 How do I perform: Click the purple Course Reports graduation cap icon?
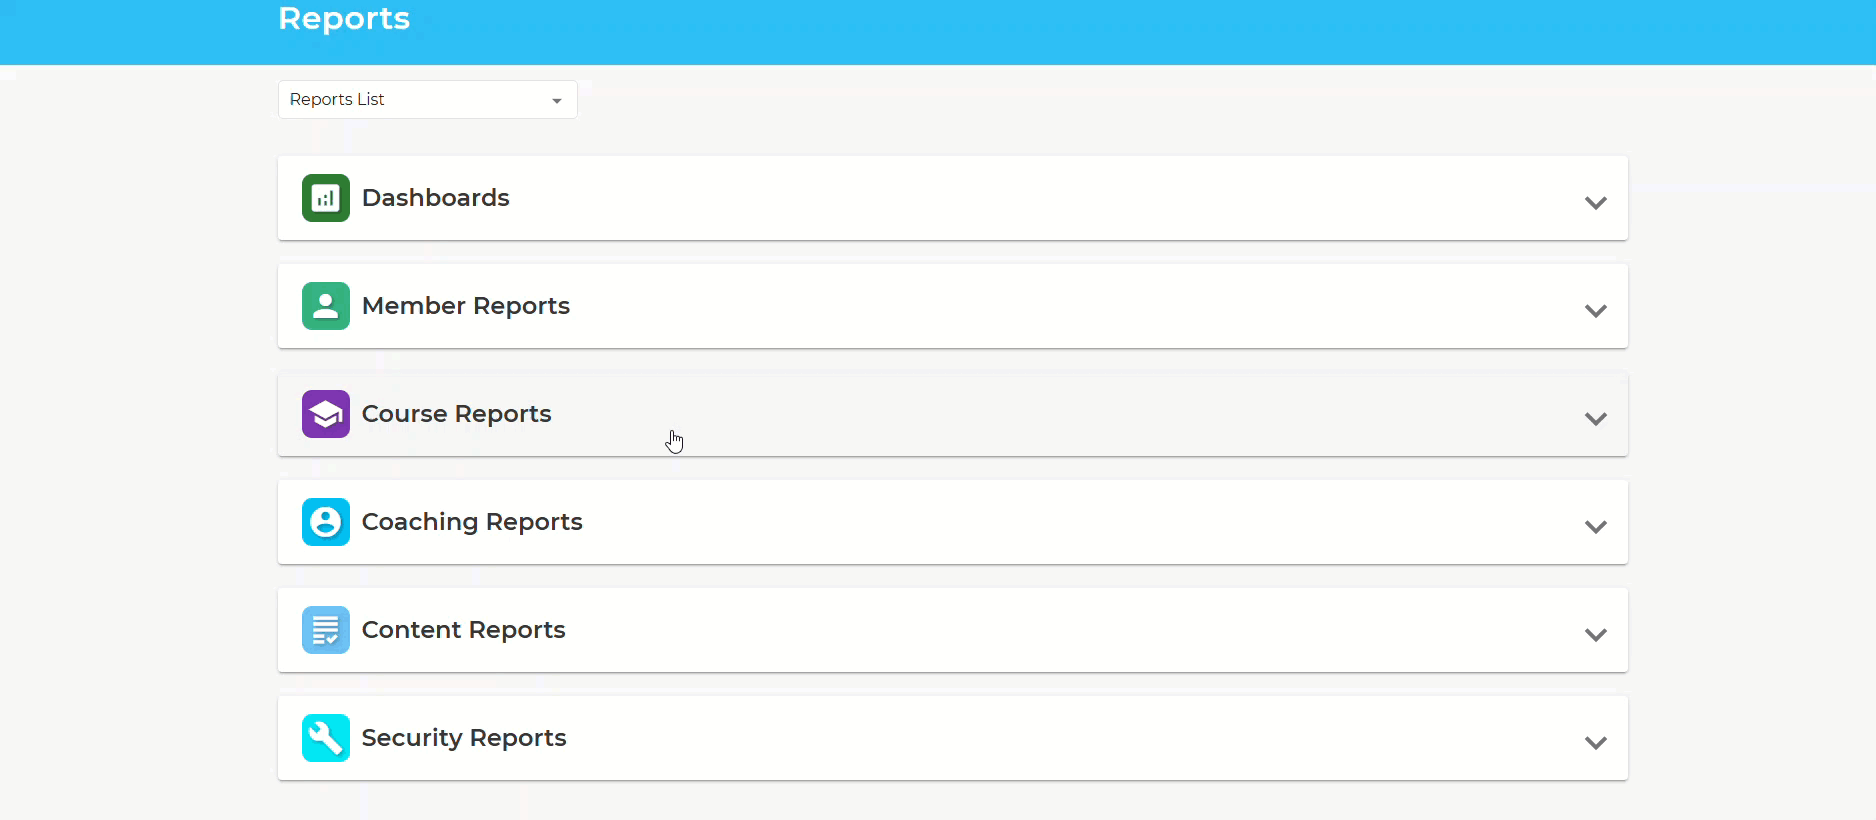tap(325, 414)
